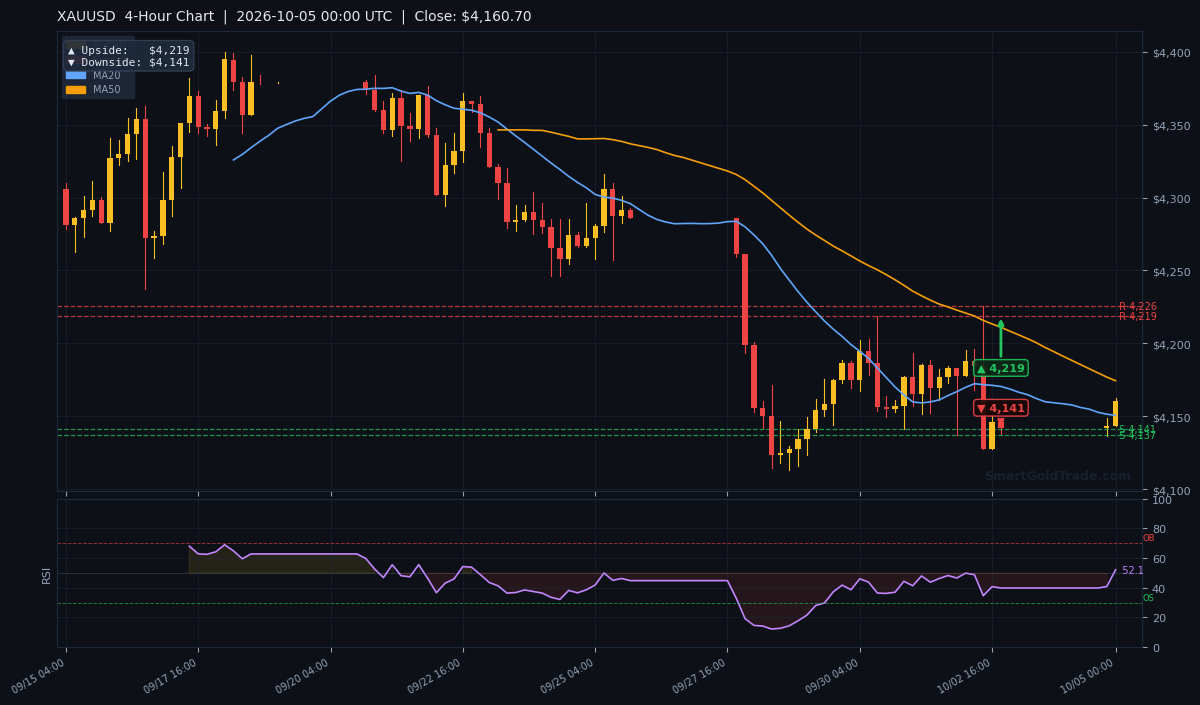Viewport: 1200px width, 705px height.
Task: Click the RSI 60 axis tick
Action: (x=1160, y=559)
